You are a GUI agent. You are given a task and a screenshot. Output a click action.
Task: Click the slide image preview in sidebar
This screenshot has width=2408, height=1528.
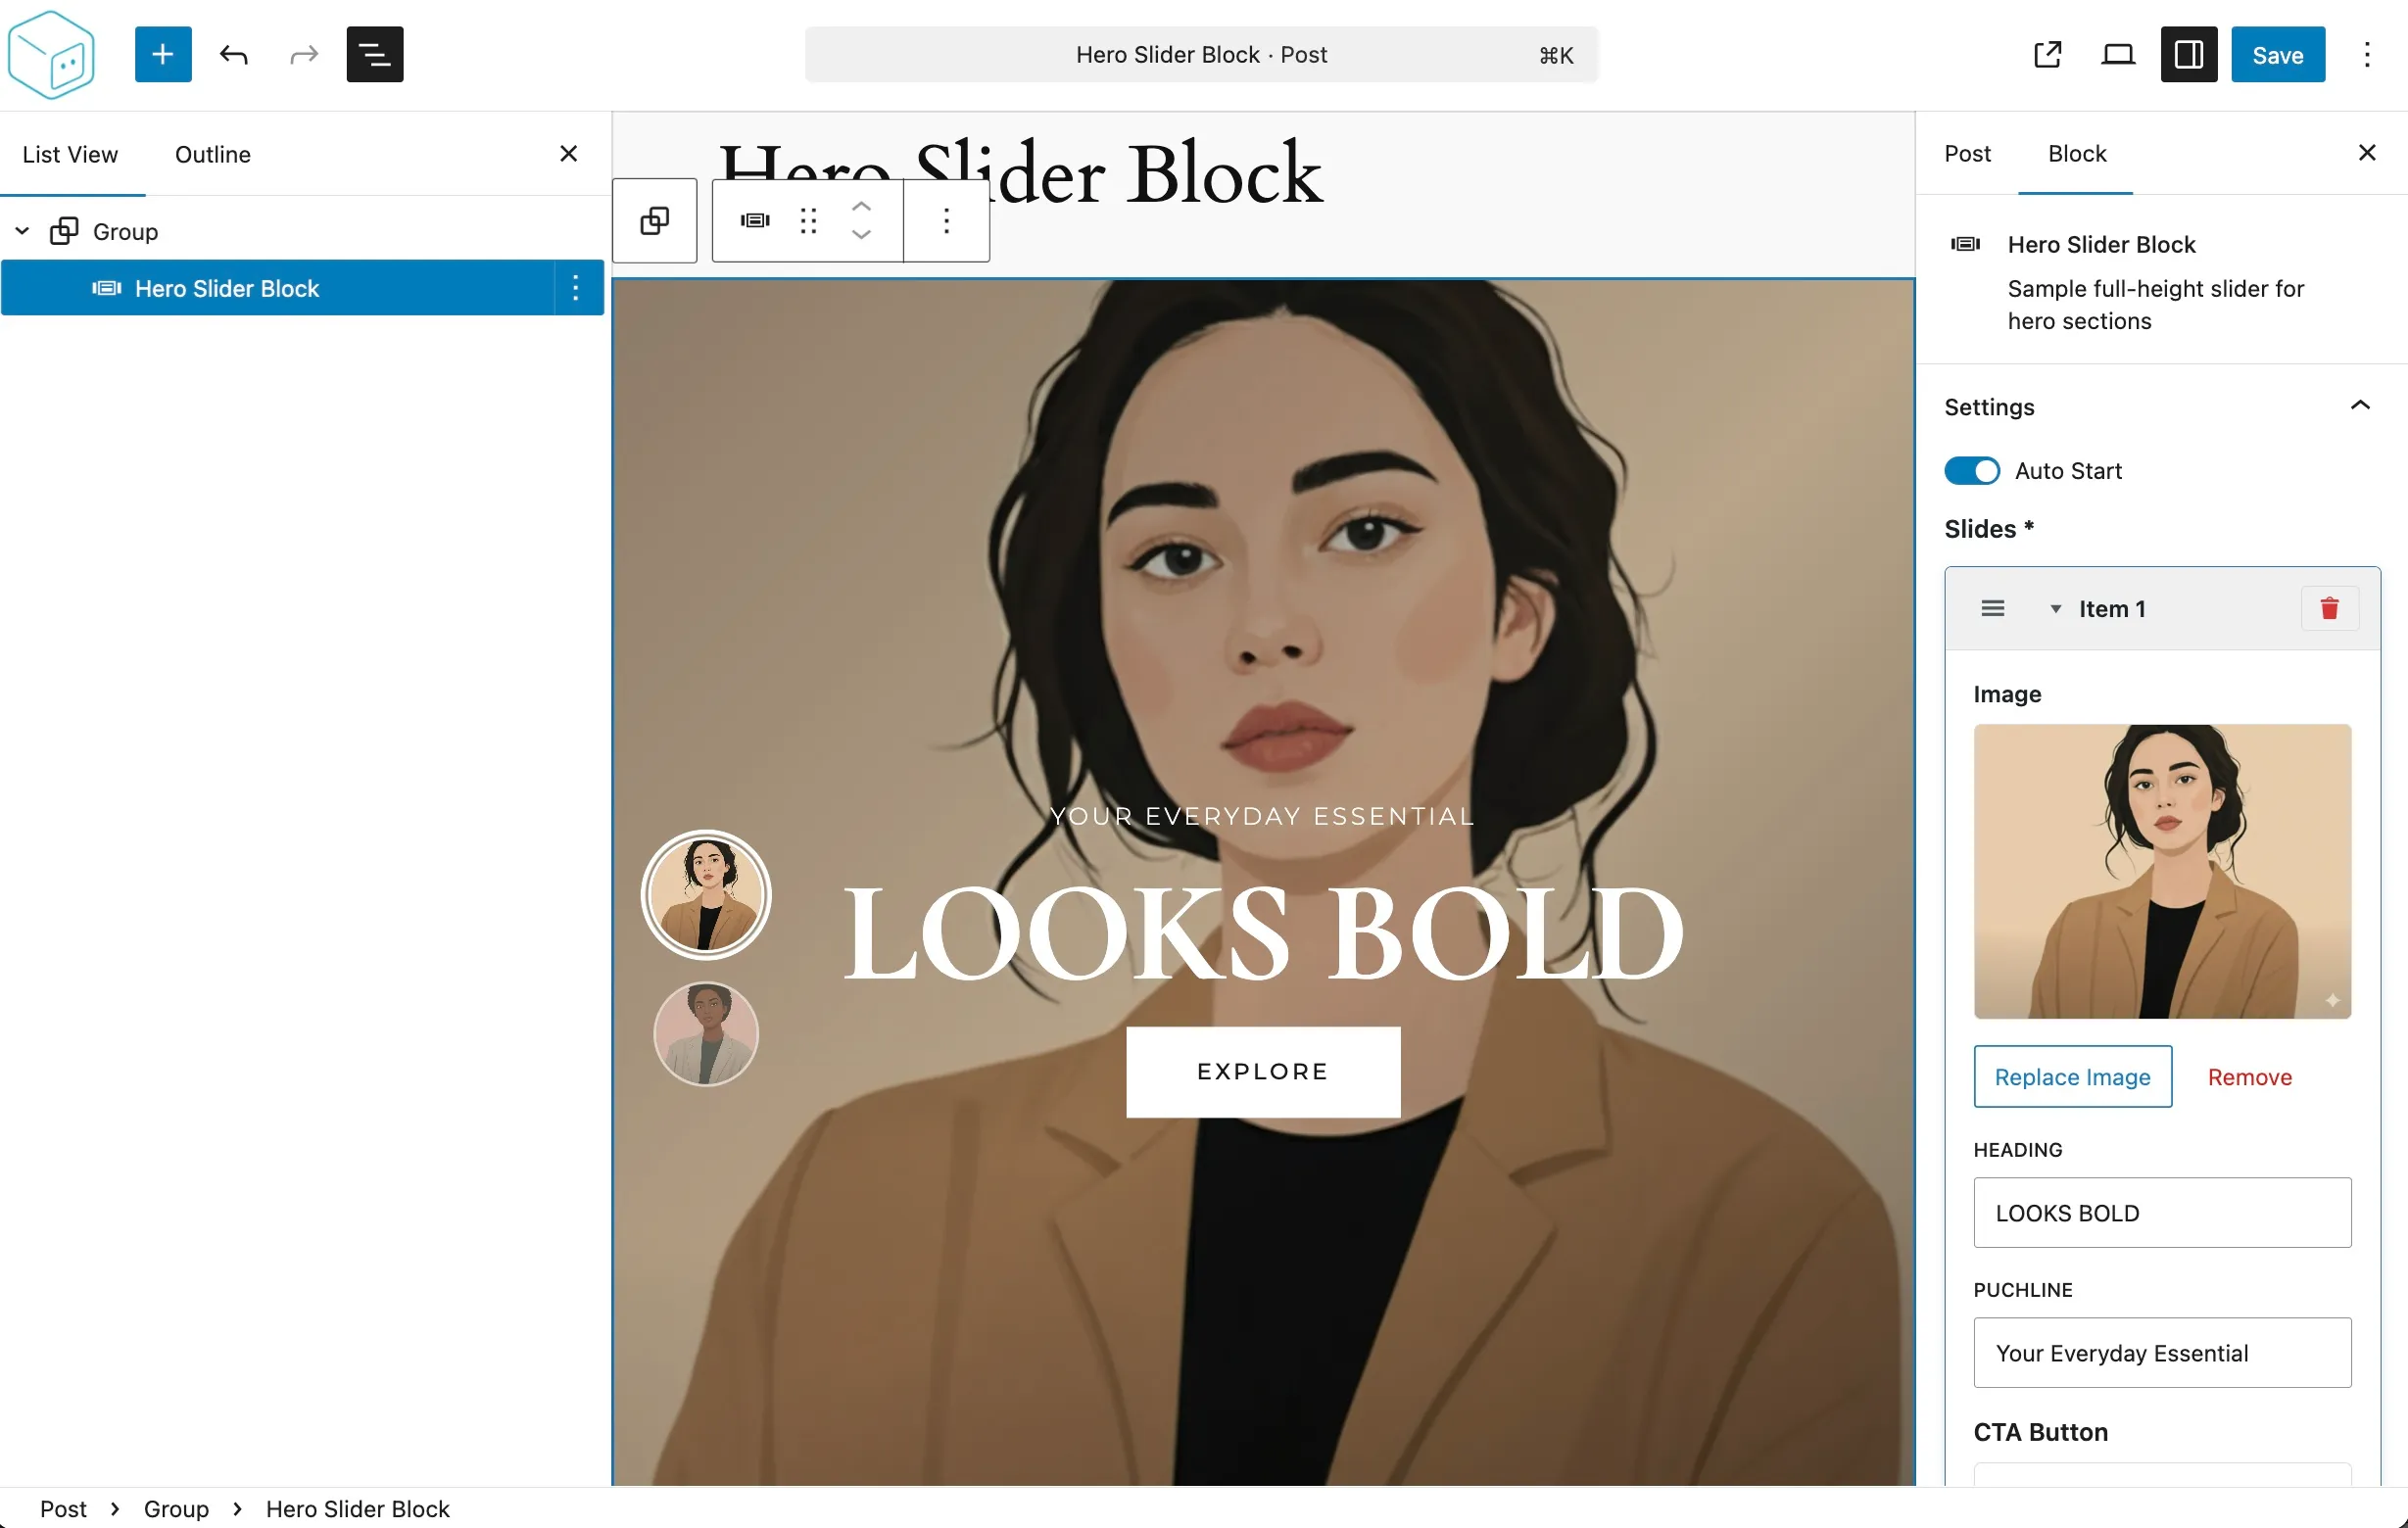(2162, 871)
